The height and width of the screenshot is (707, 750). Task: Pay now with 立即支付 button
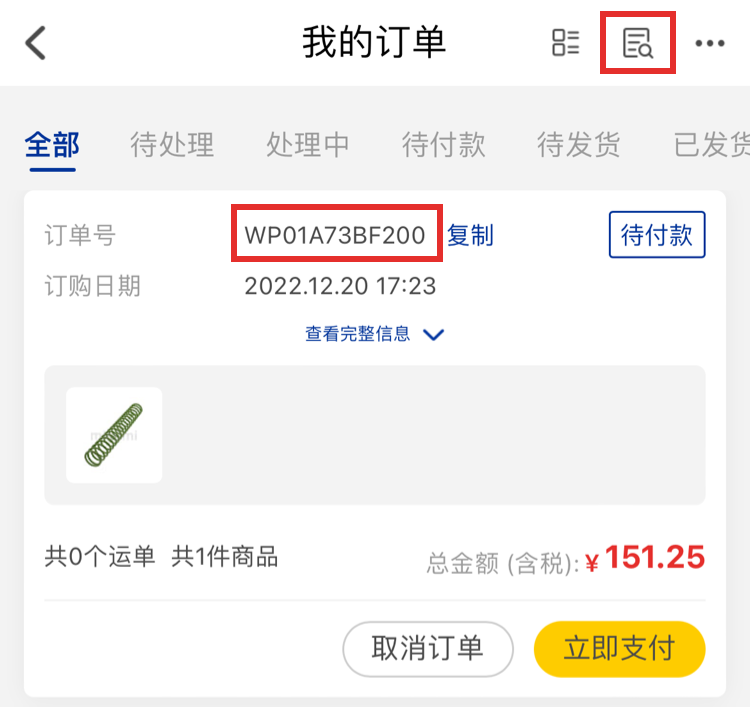tap(619, 649)
